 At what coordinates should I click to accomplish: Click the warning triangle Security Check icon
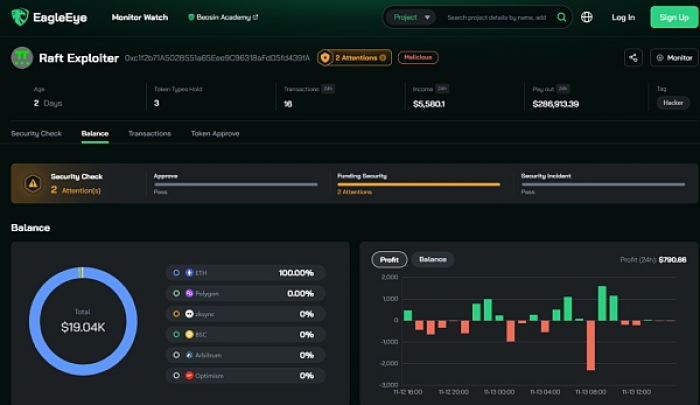click(33, 183)
